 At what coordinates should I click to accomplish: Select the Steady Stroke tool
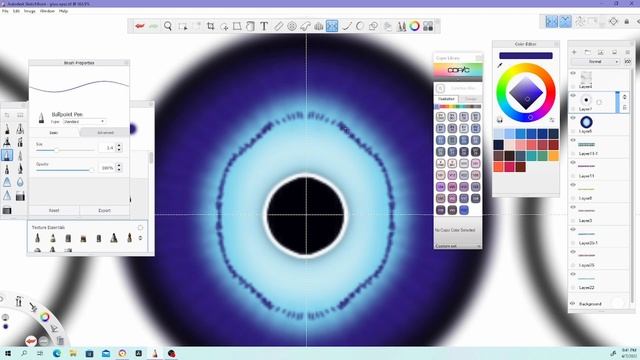pyautogui.click(x=347, y=26)
